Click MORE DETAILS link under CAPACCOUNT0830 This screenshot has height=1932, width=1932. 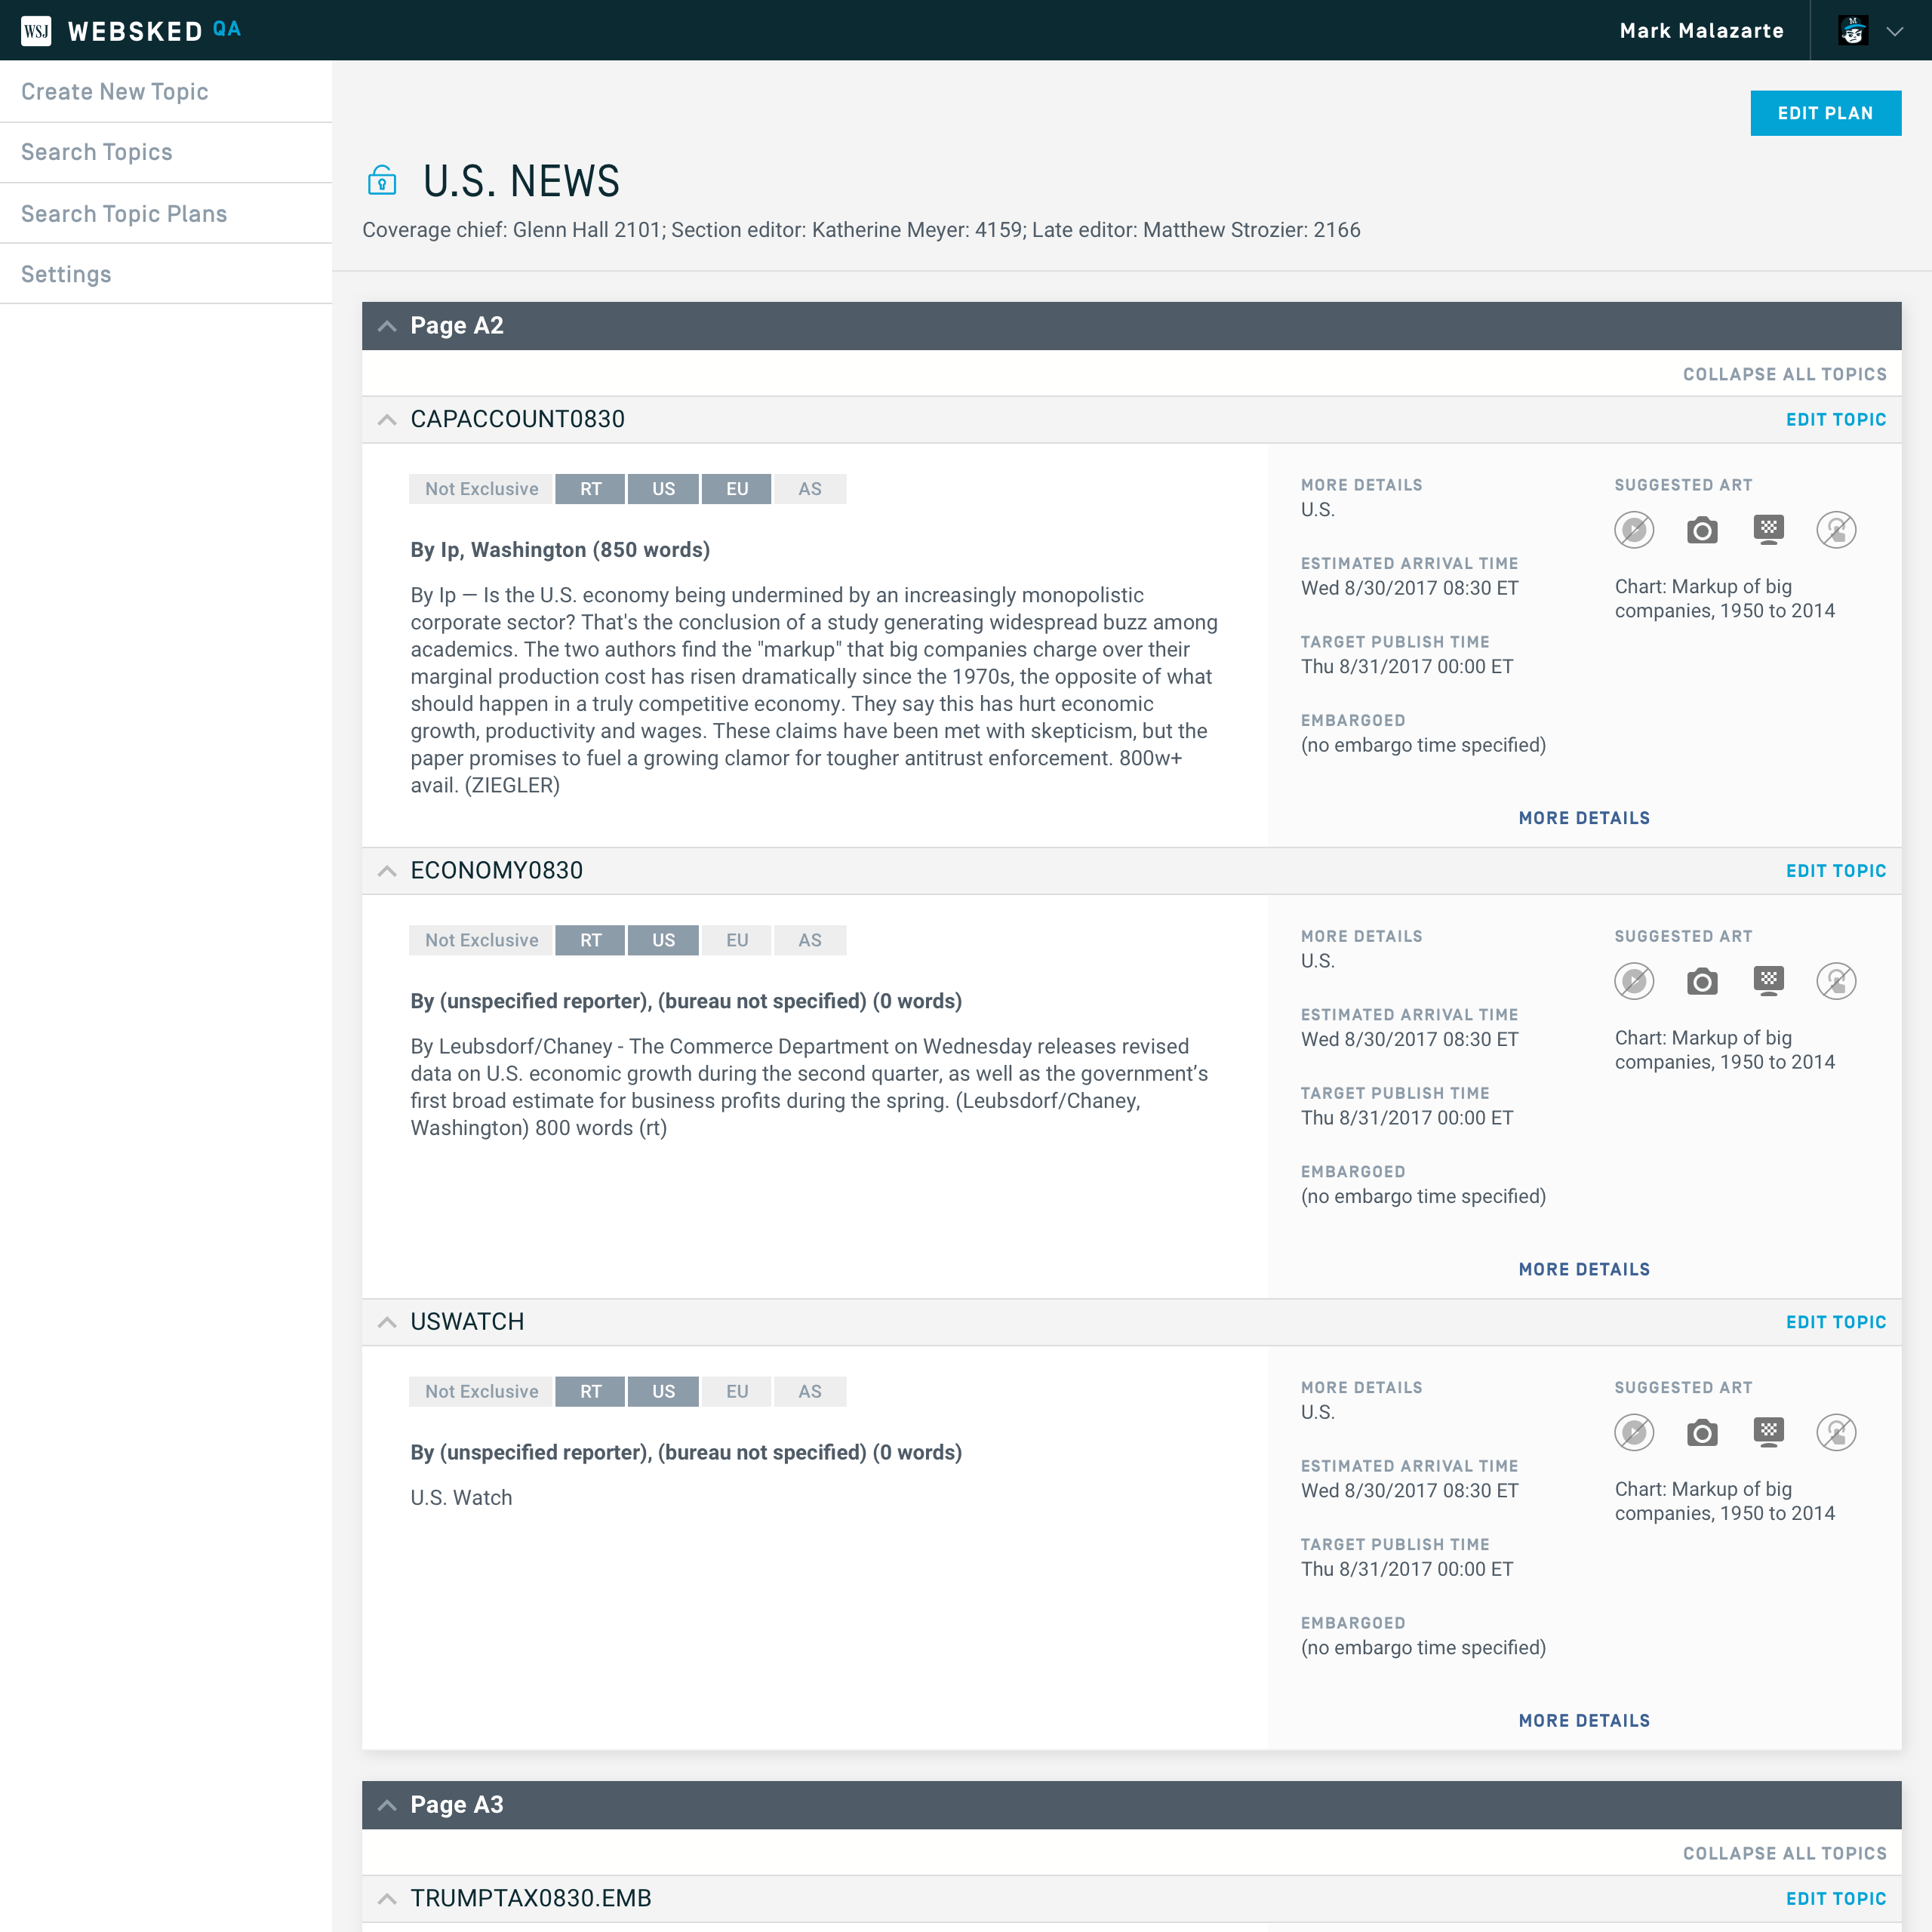[1583, 818]
